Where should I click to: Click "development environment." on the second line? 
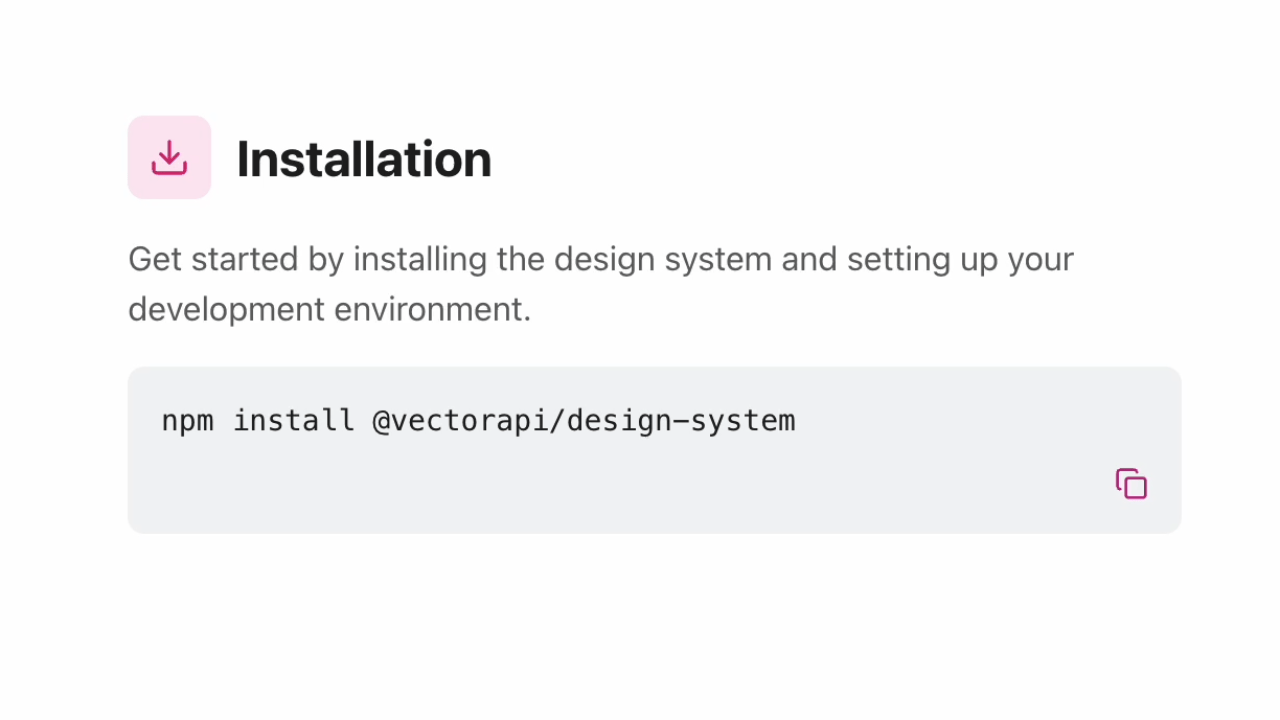pos(329,310)
